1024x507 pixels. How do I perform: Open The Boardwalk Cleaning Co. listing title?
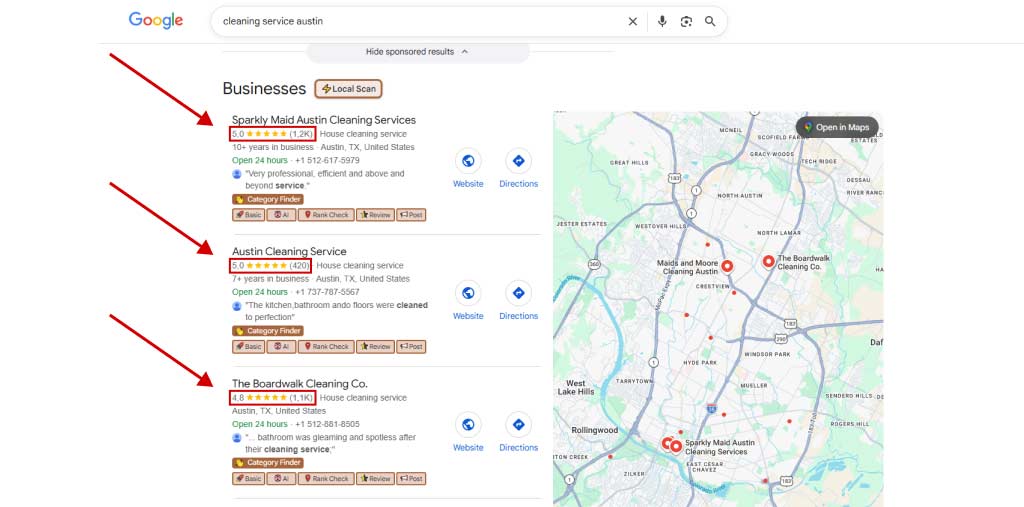300,384
